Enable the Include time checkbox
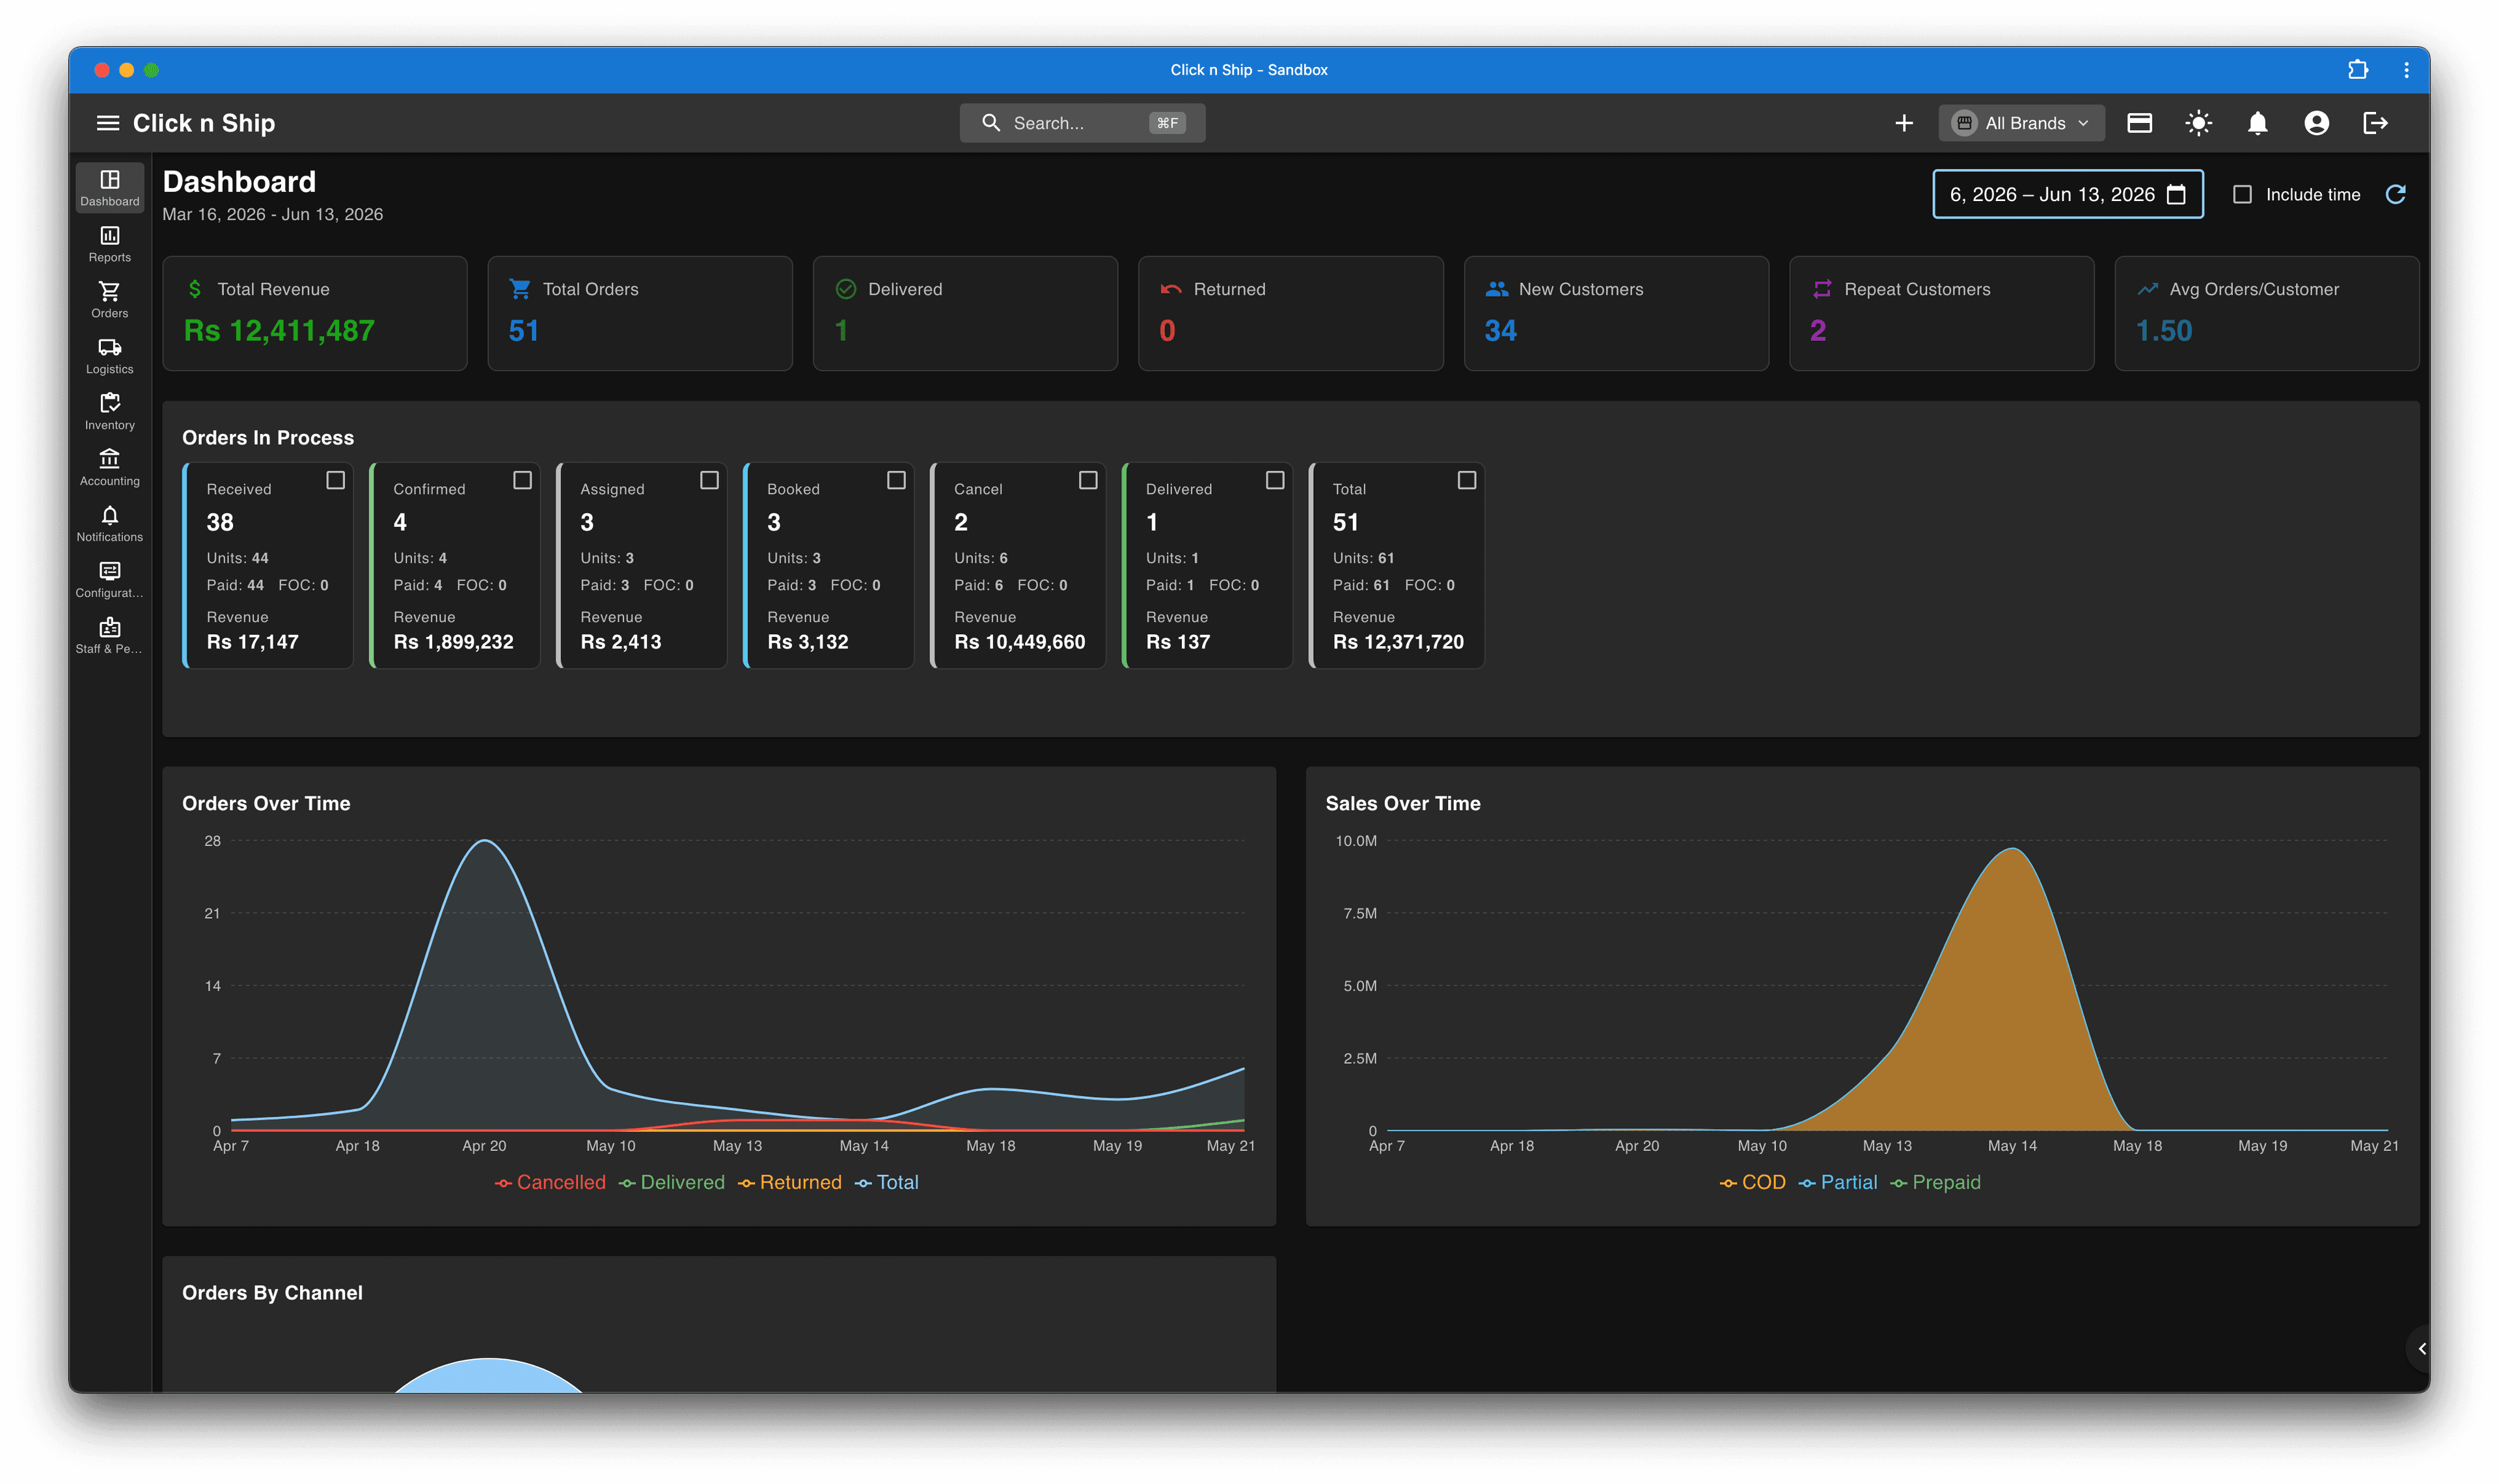Viewport: 2499px width, 1484px height. (2242, 194)
